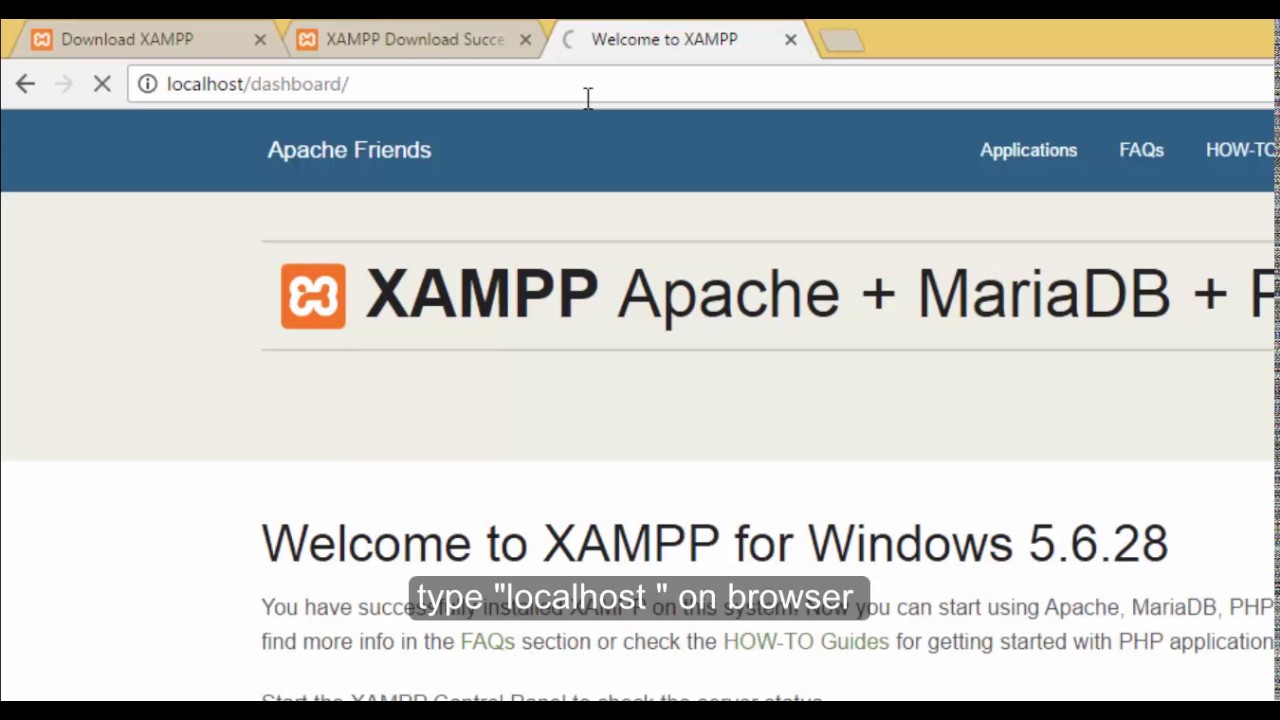This screenshot has width=1280, height=720.
Task: Follow the HOW-TO Guides link
Action: pos(806,641)
